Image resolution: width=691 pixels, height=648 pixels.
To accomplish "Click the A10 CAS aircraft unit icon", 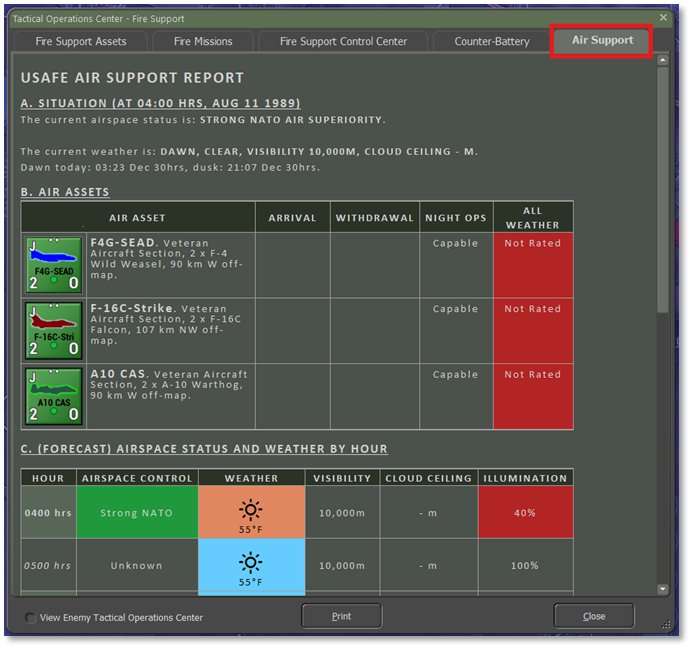I will pyautogui.click(x=53, y=397).
